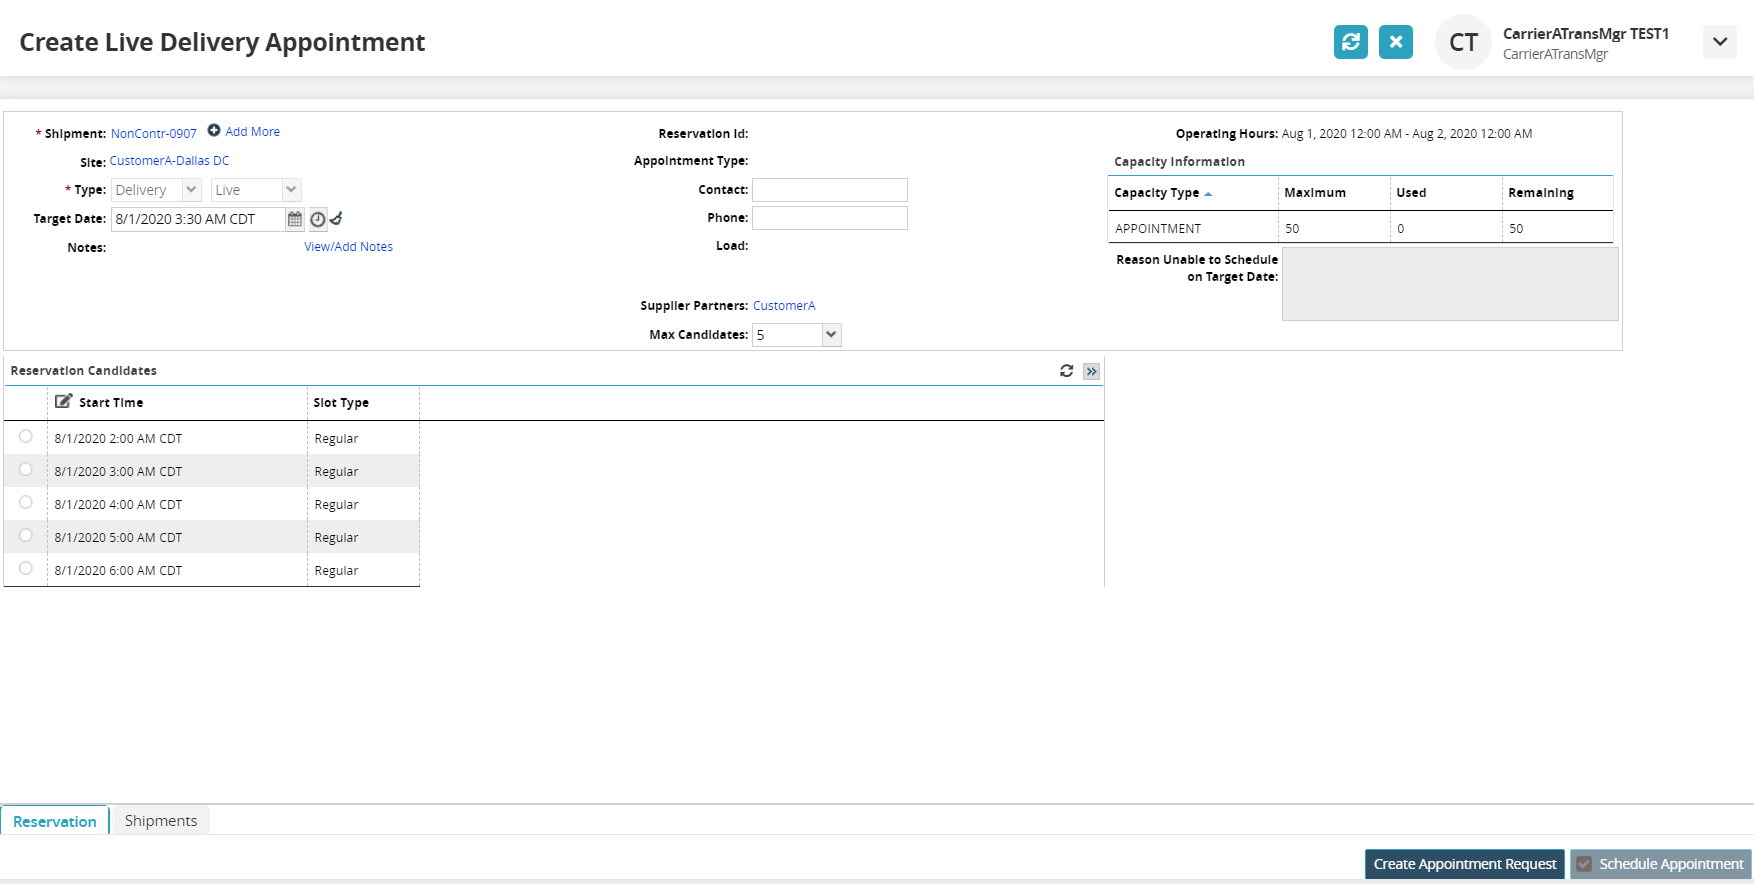Expand the Delivery type dropdown
The height and width of the screenshot is (884, 1754).
pos(191,190)
